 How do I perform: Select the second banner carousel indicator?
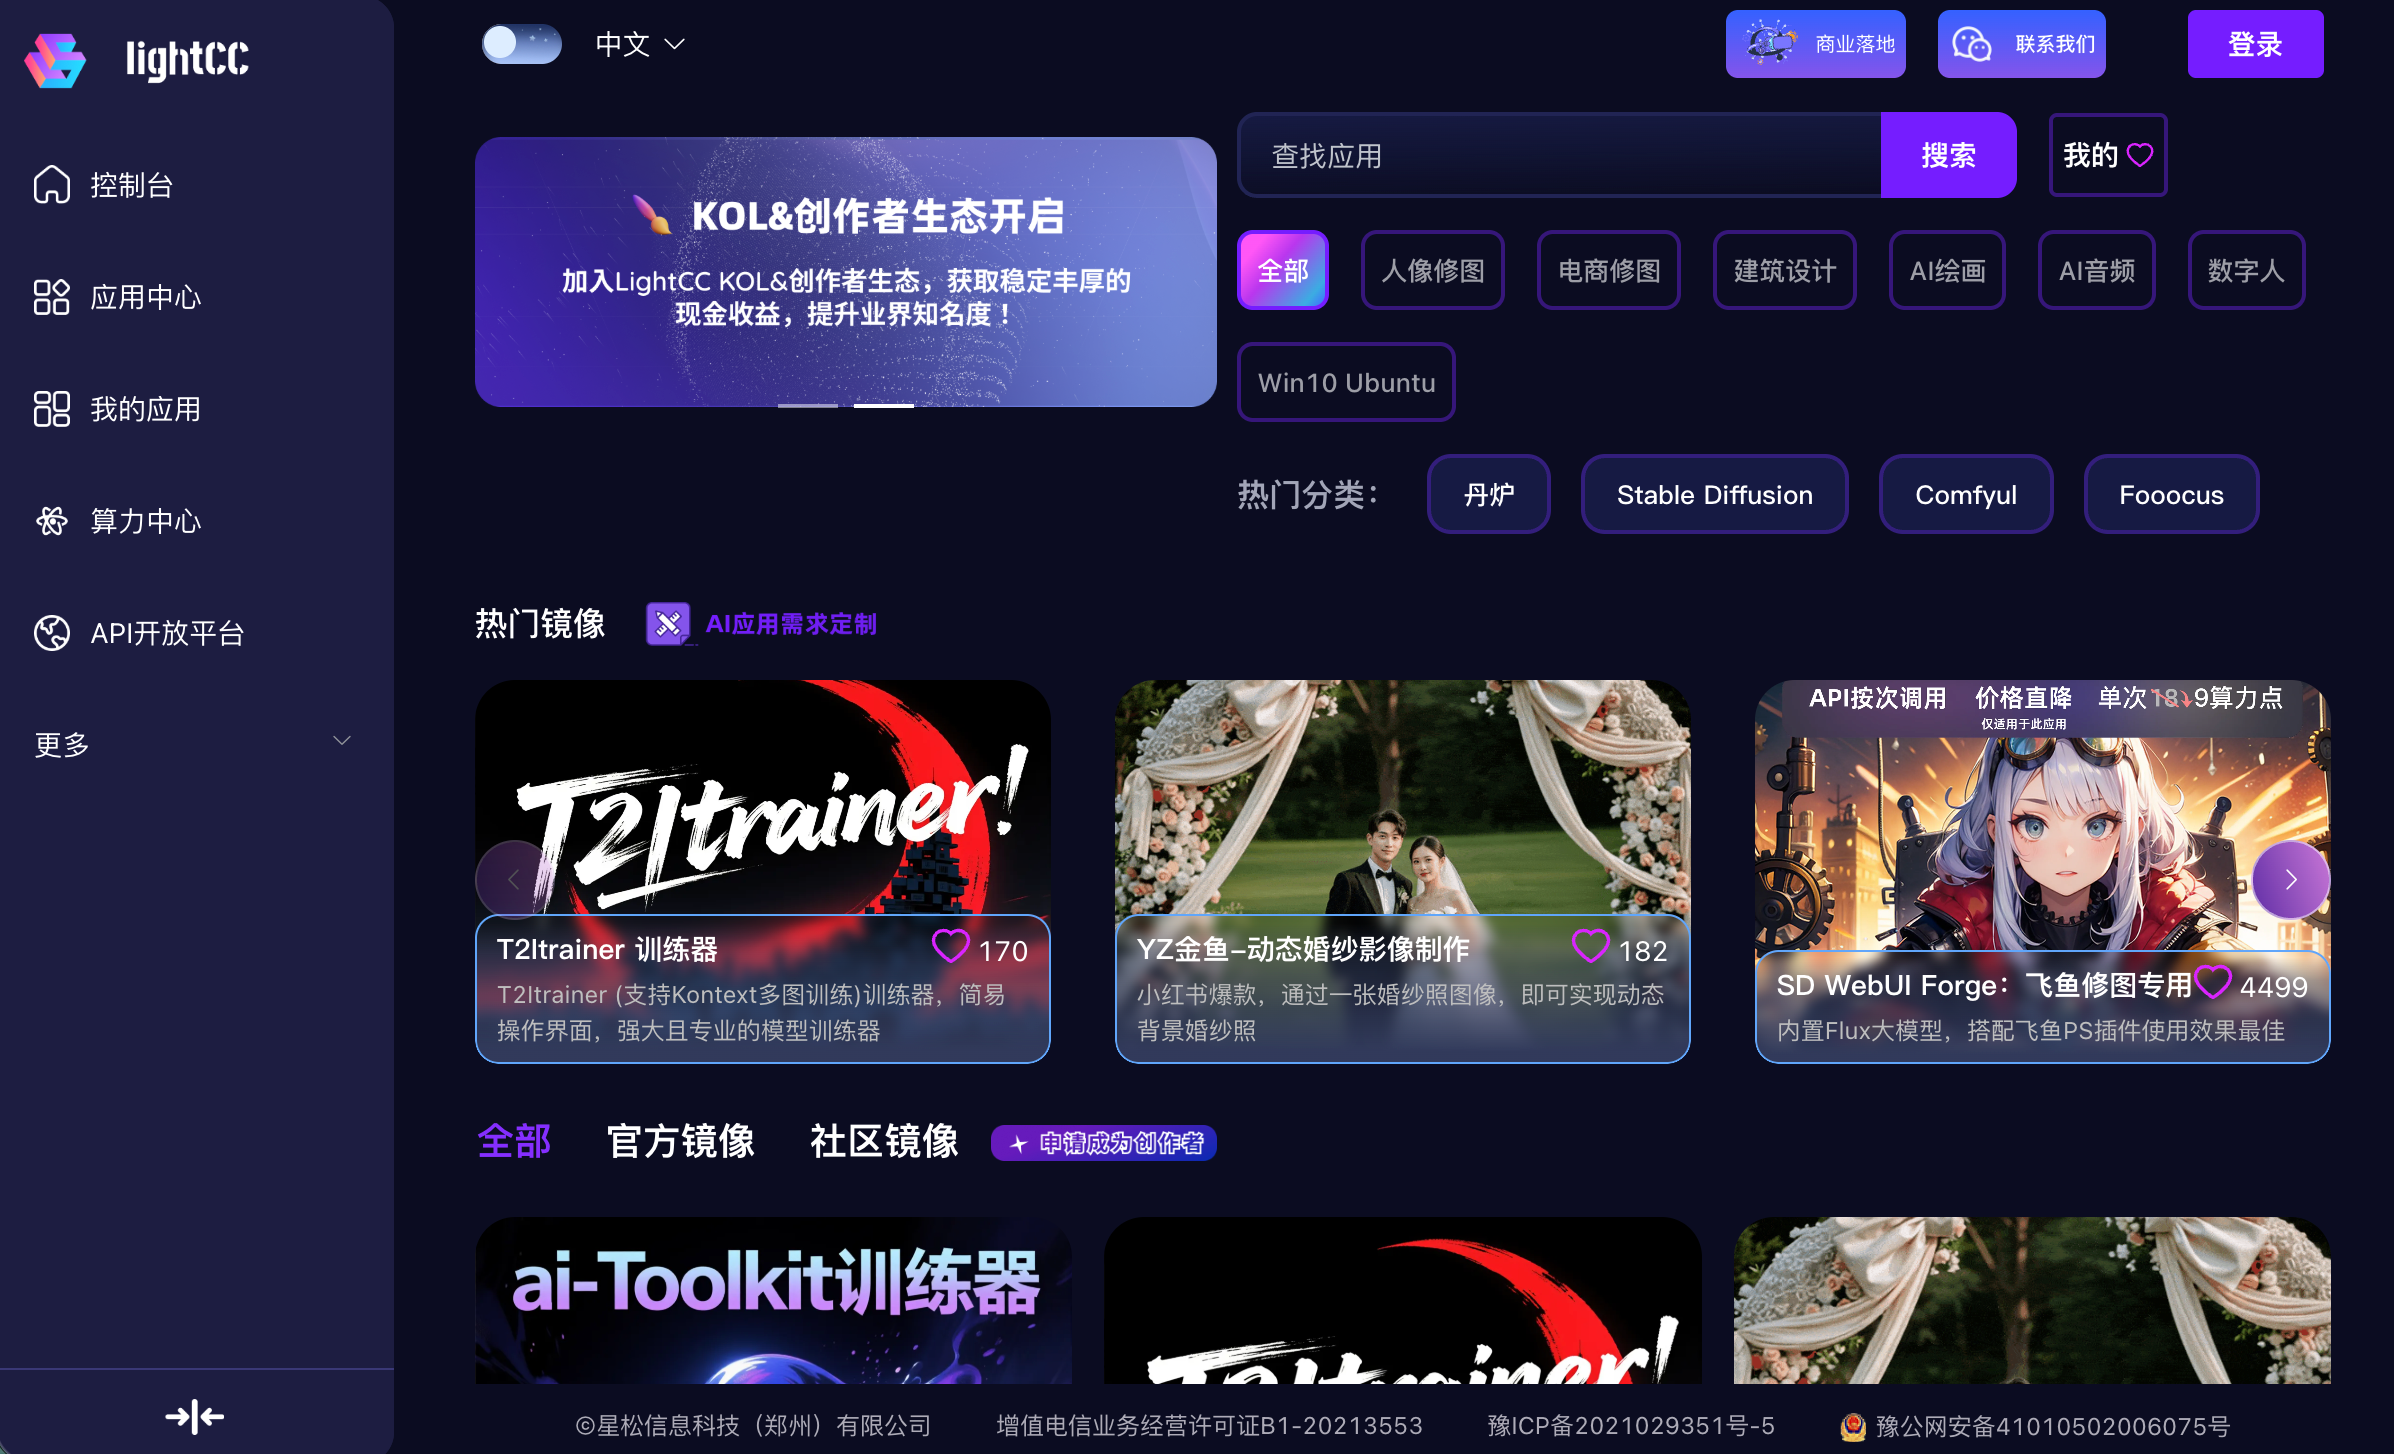883,405
